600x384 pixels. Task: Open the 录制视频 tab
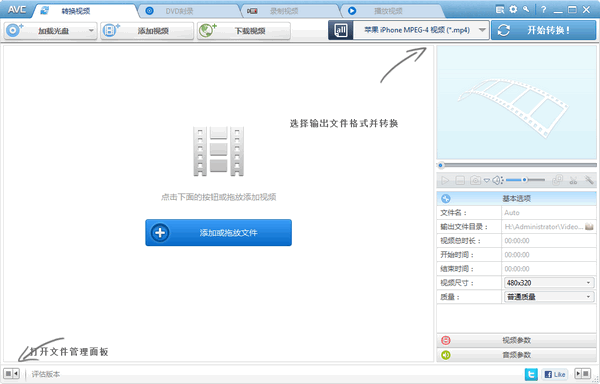(x=284, y=11)
